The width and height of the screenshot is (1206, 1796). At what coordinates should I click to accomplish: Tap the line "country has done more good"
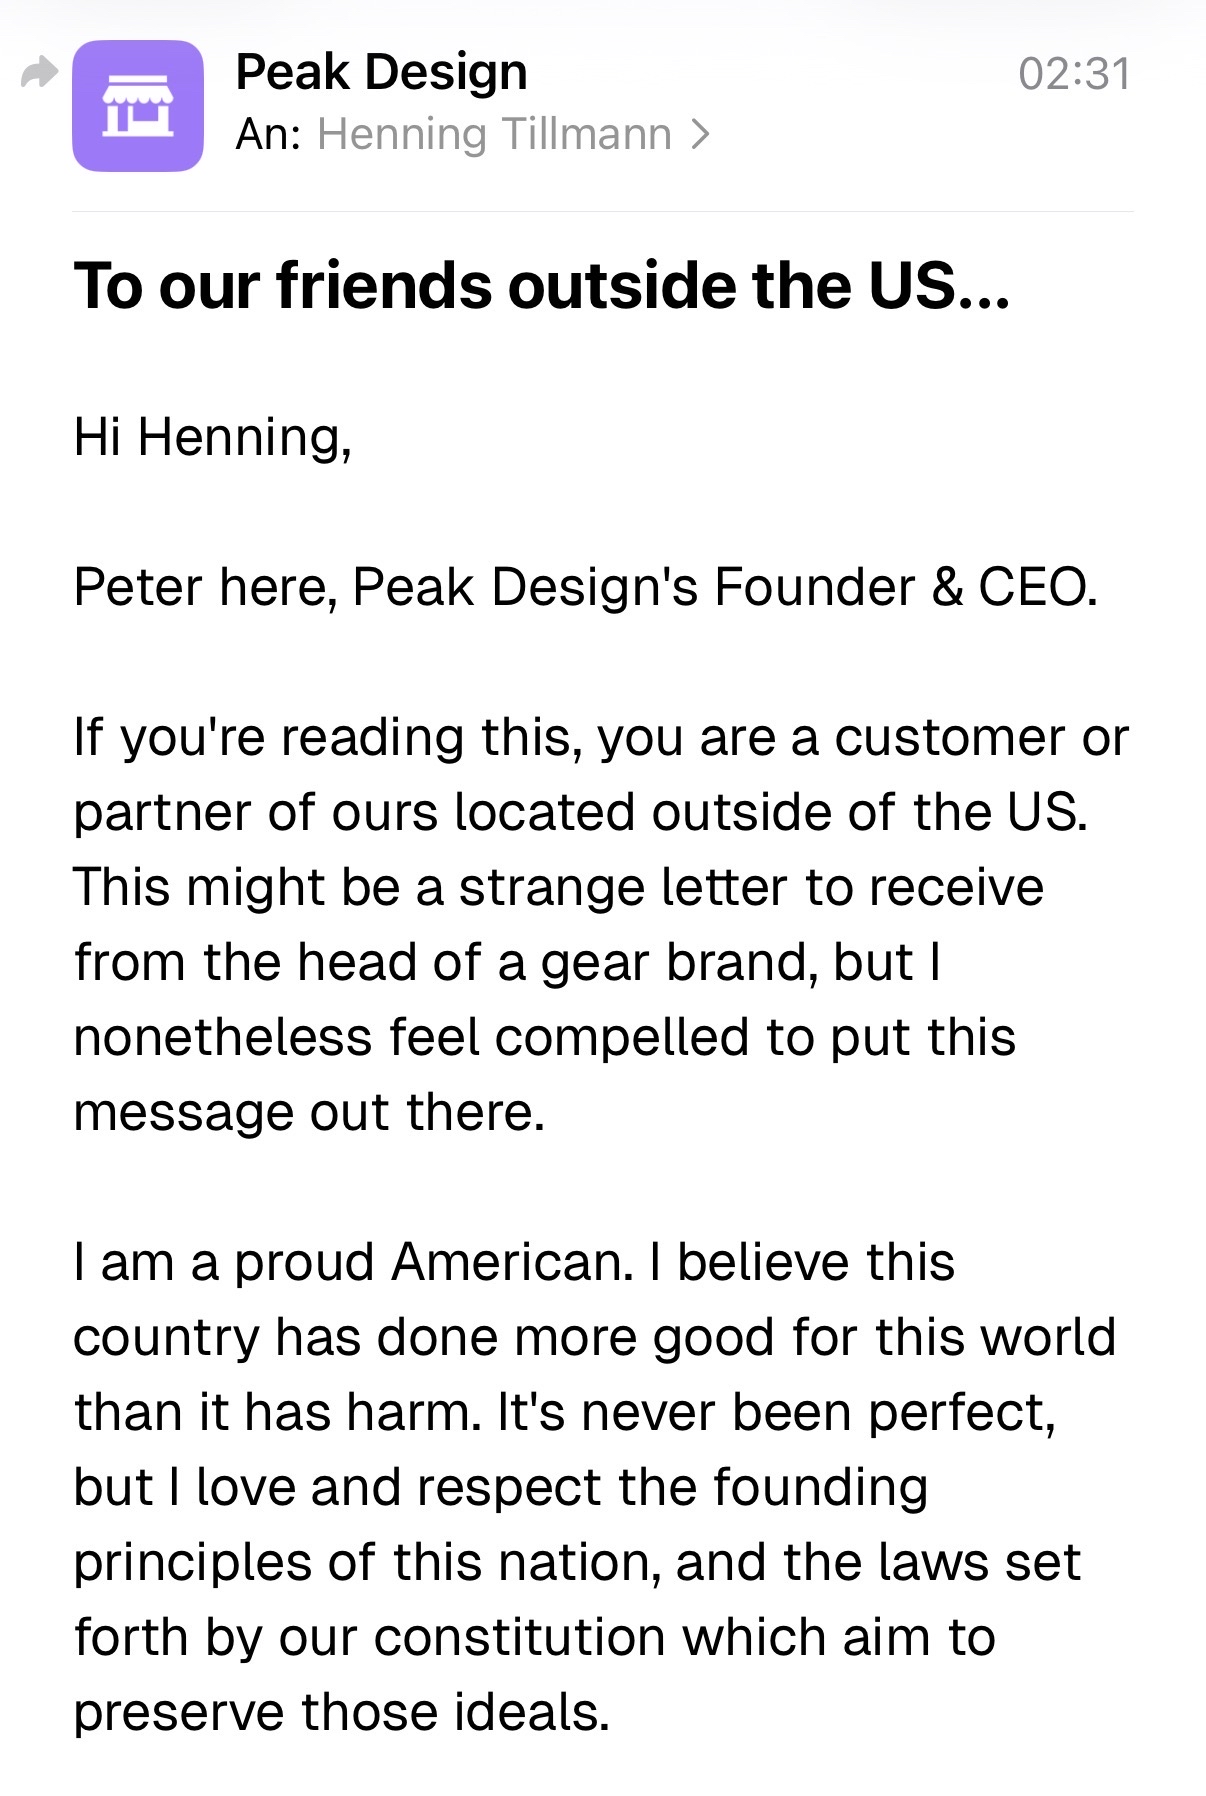(x=594, y=1337)
